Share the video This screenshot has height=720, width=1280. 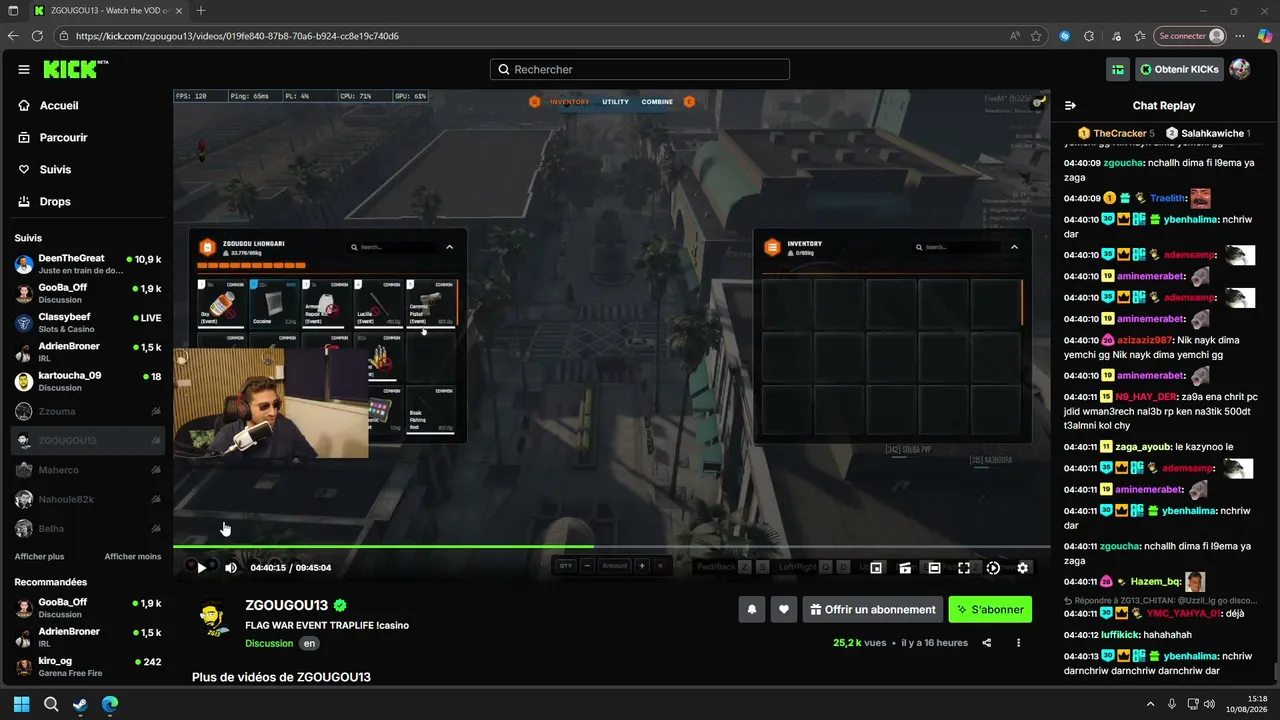click(x=987, y=643)
